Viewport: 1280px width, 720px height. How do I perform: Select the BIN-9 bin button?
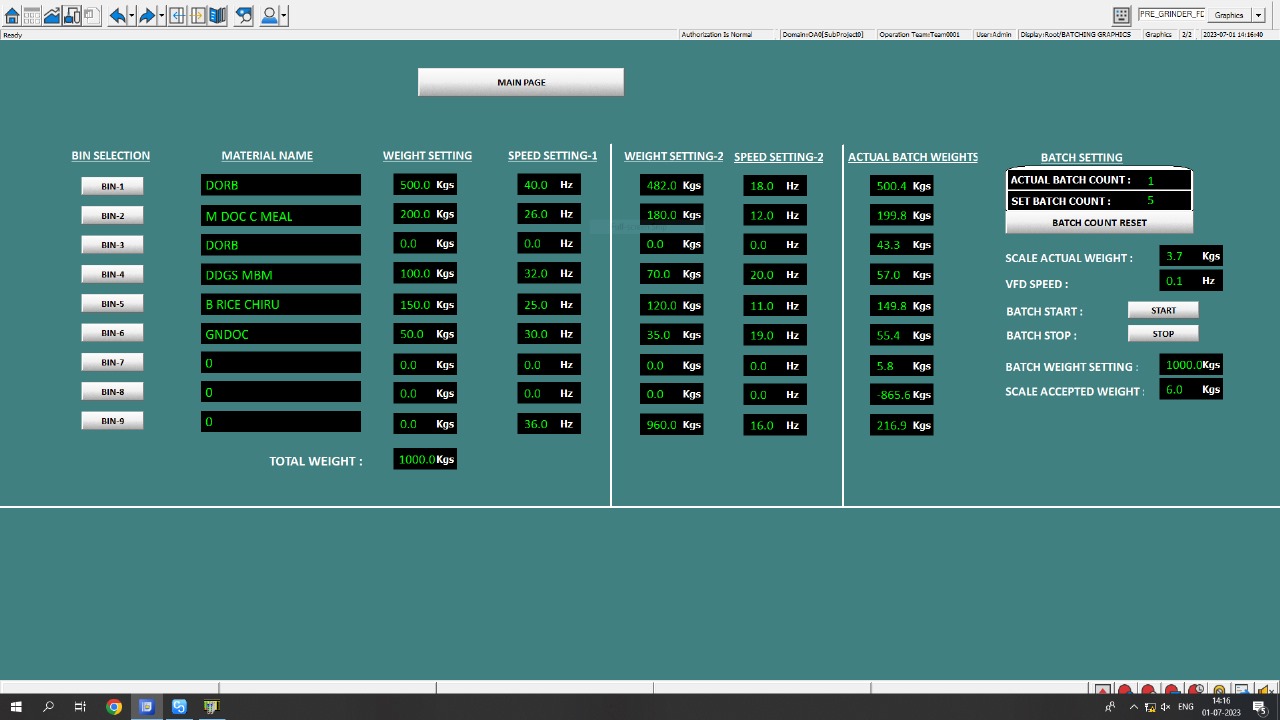point(112,421)
